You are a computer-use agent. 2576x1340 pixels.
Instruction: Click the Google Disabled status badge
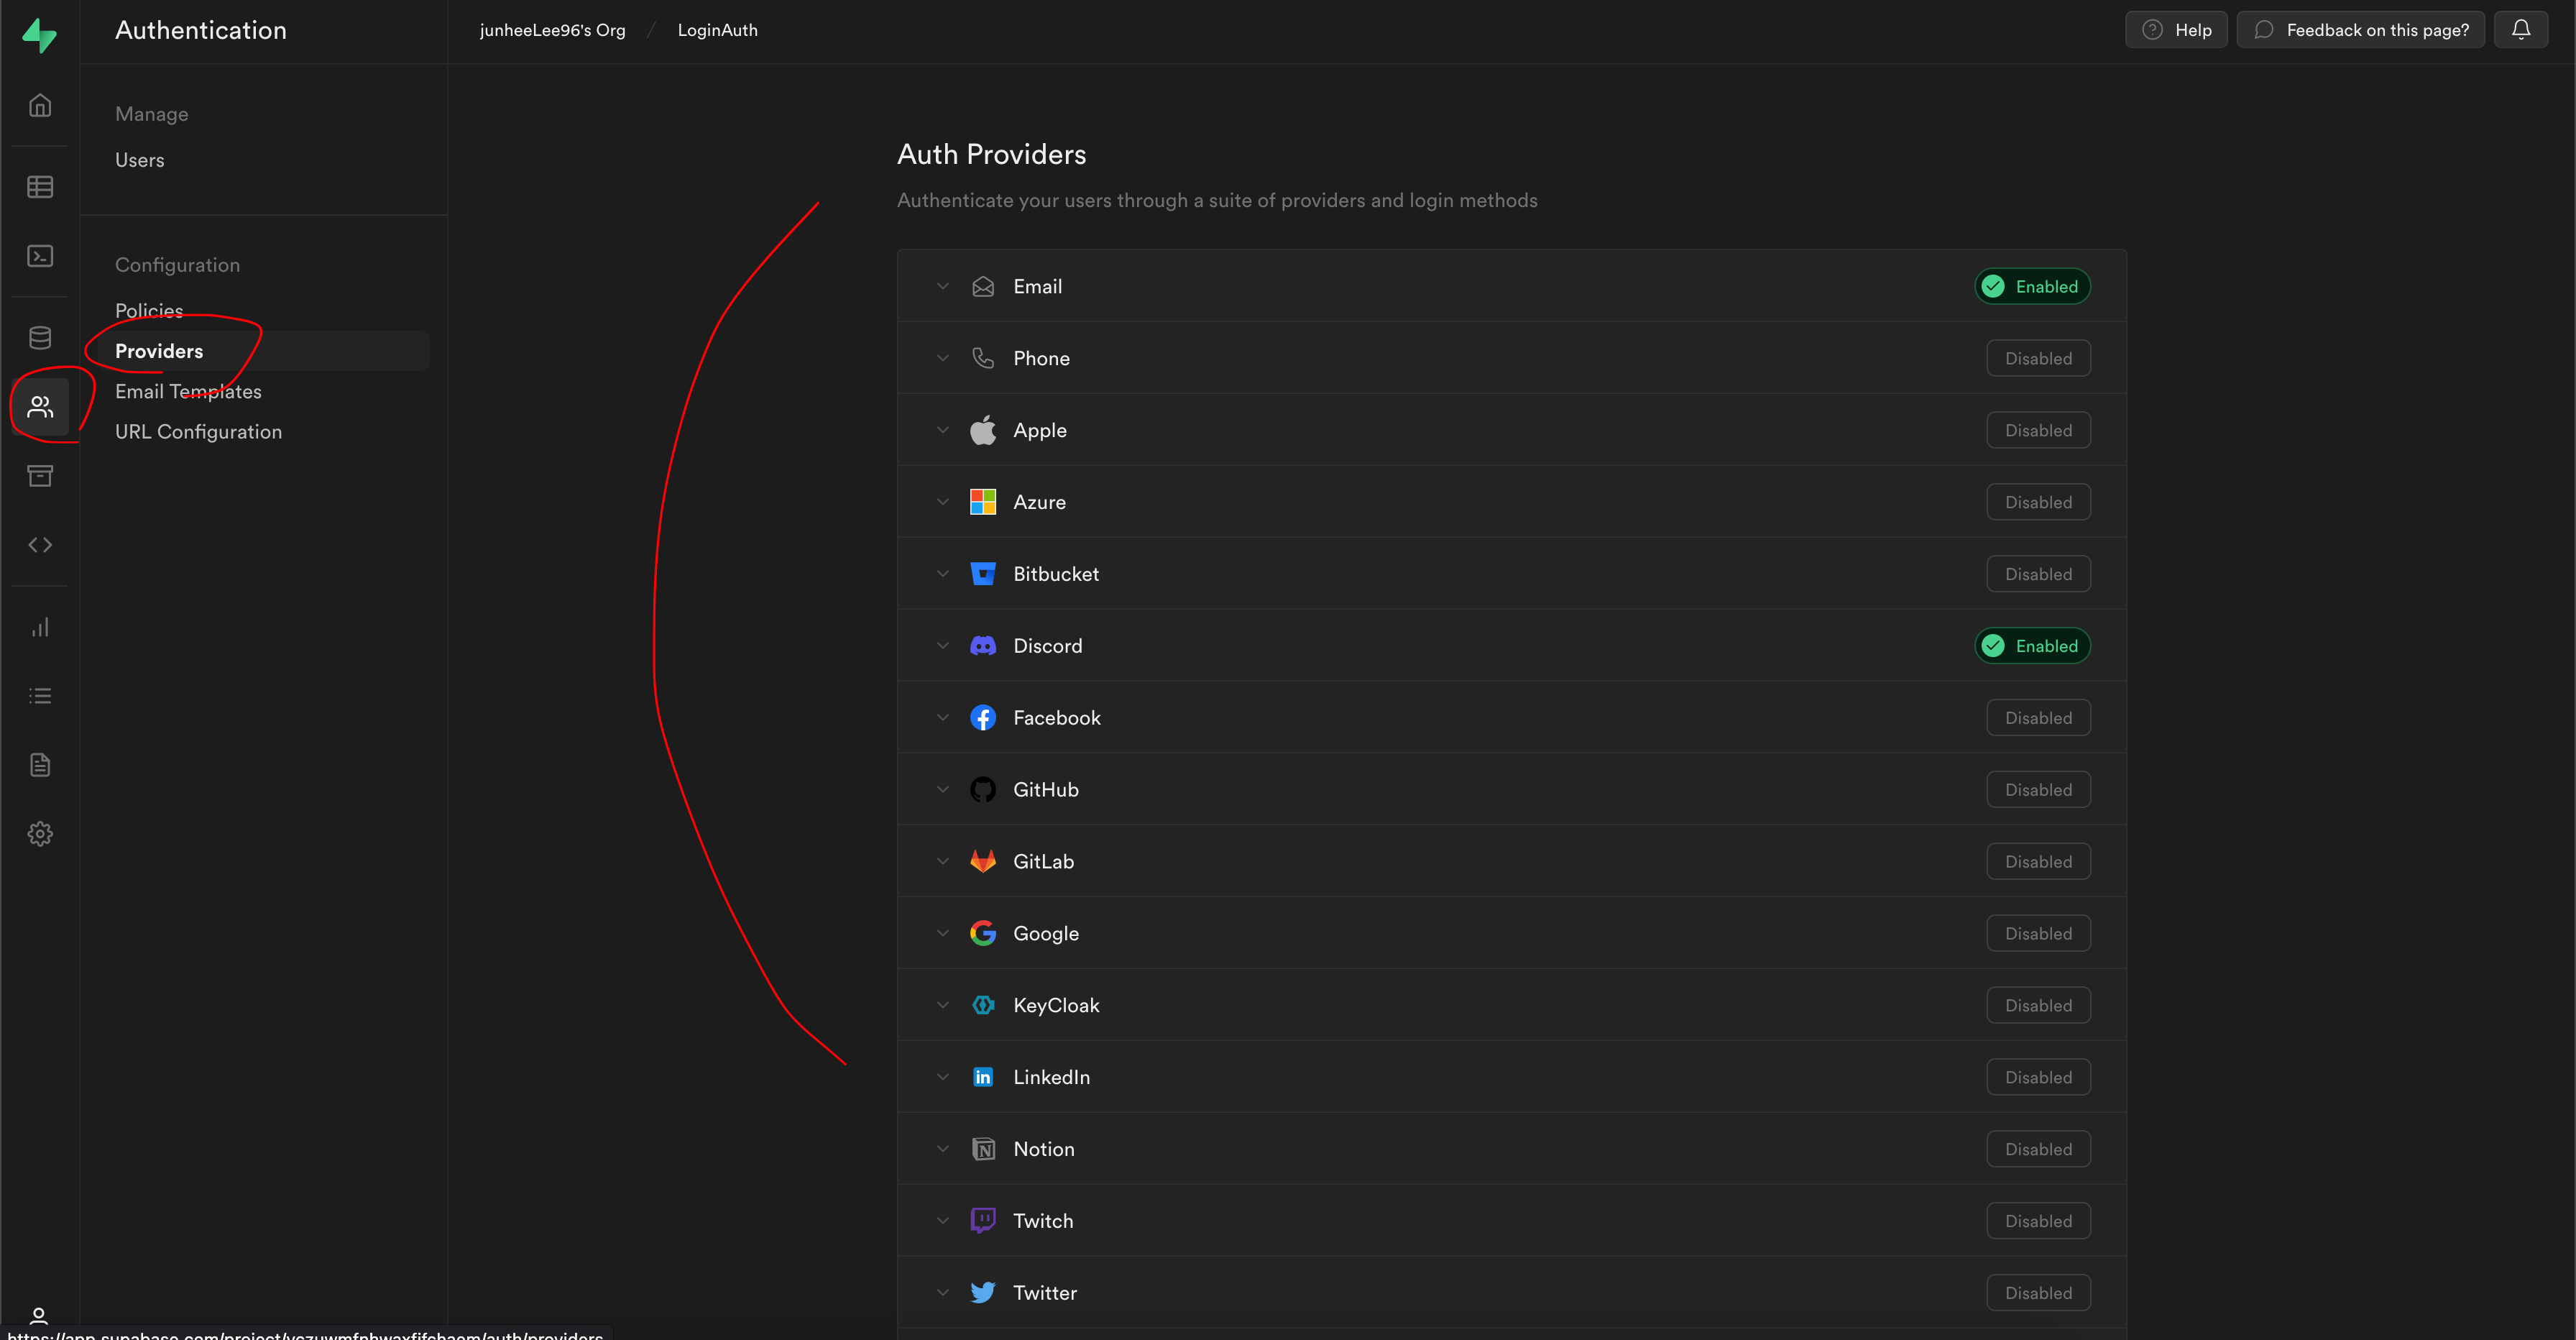click(x=2038, y=933)
